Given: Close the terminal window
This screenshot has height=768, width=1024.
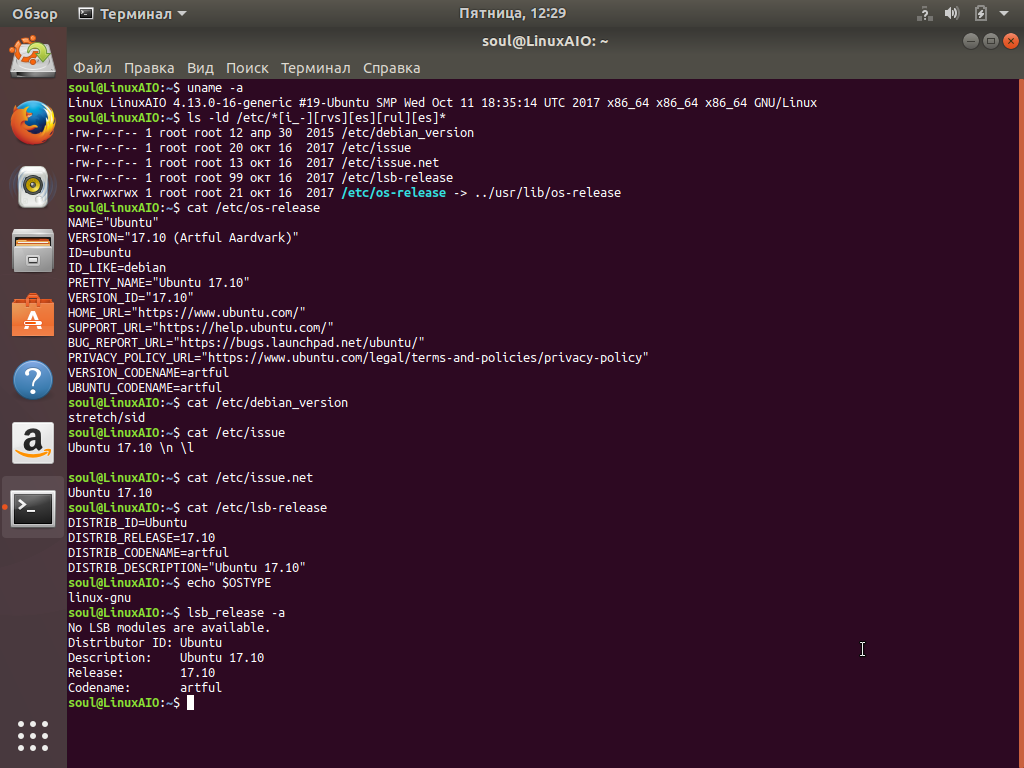Looking at the screenshot, I should tap(1011, 41).
